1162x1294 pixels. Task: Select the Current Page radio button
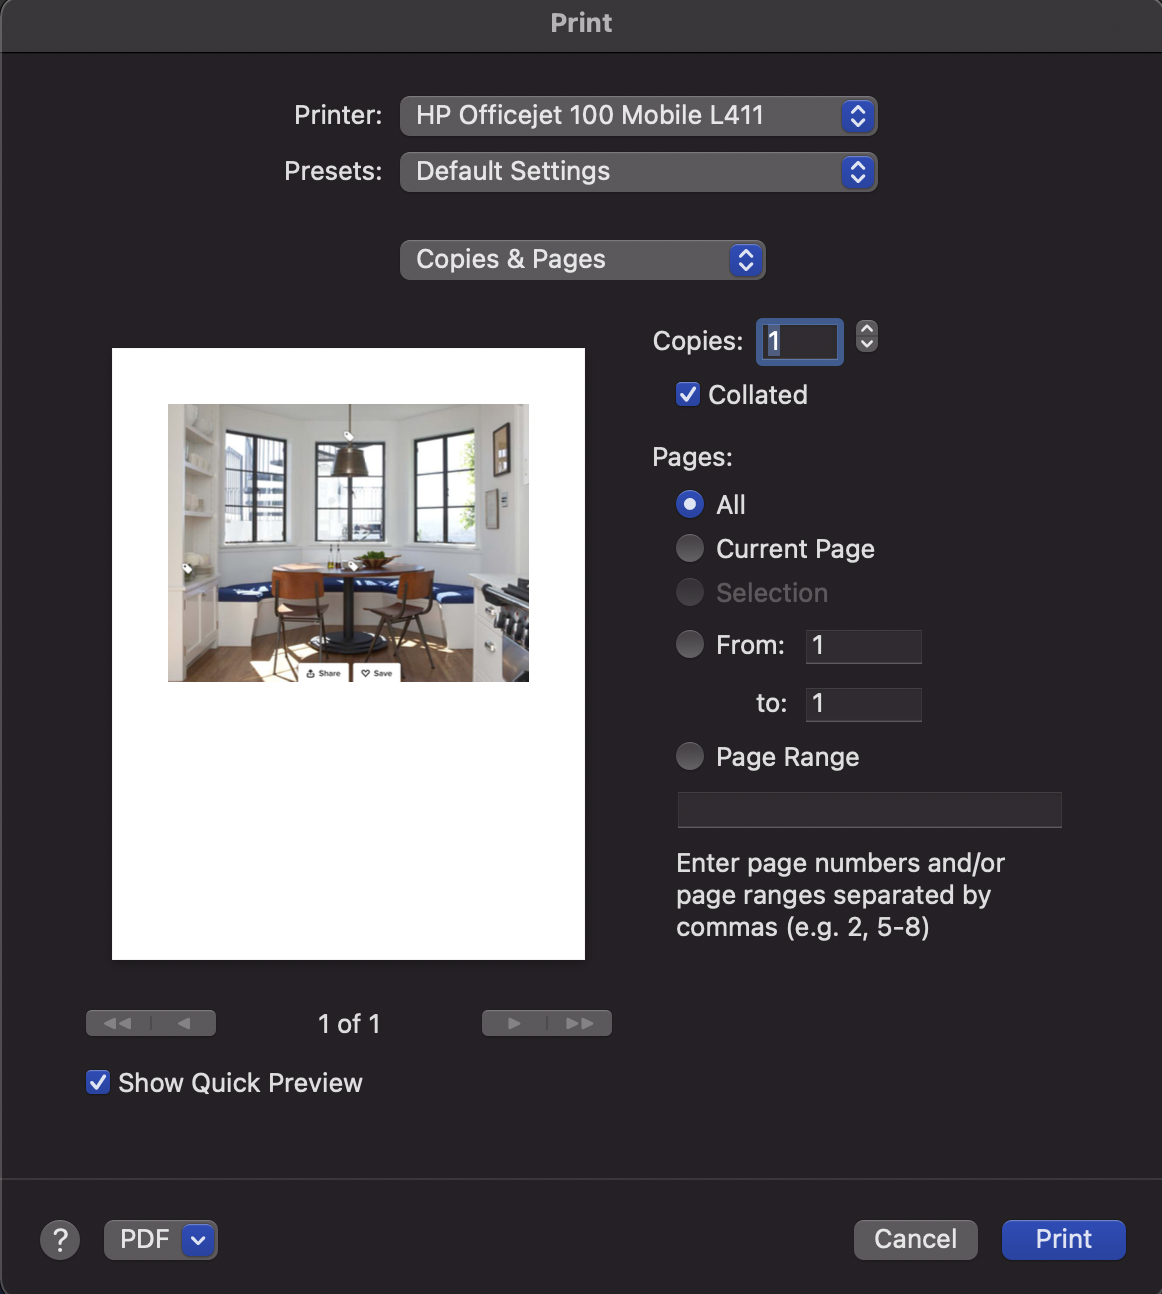click(x=690, y=548)
